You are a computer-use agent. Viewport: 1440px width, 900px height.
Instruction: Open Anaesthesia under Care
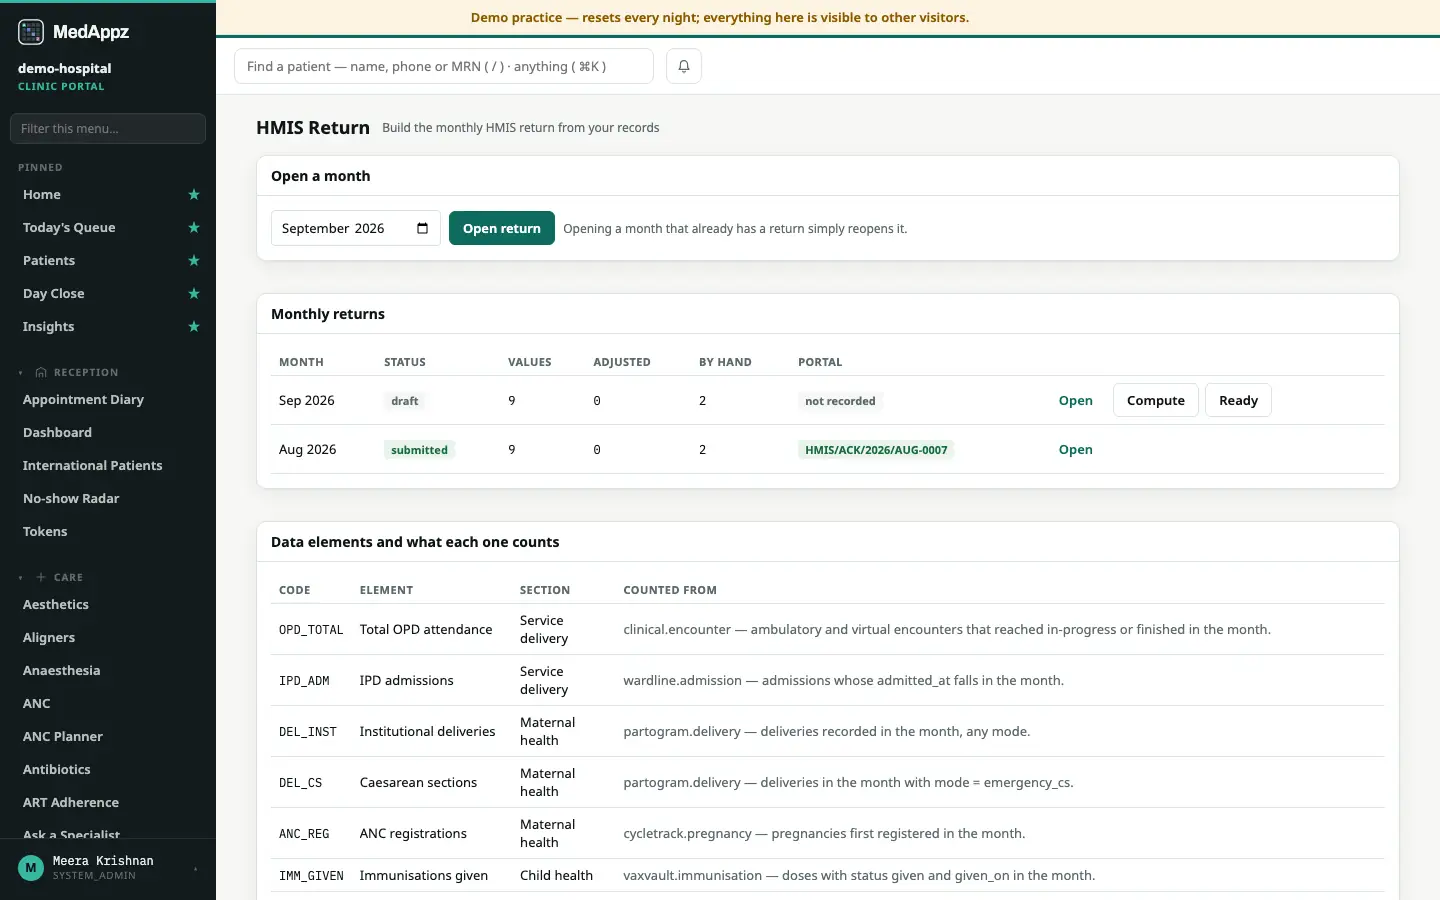[x=61, y=671]
